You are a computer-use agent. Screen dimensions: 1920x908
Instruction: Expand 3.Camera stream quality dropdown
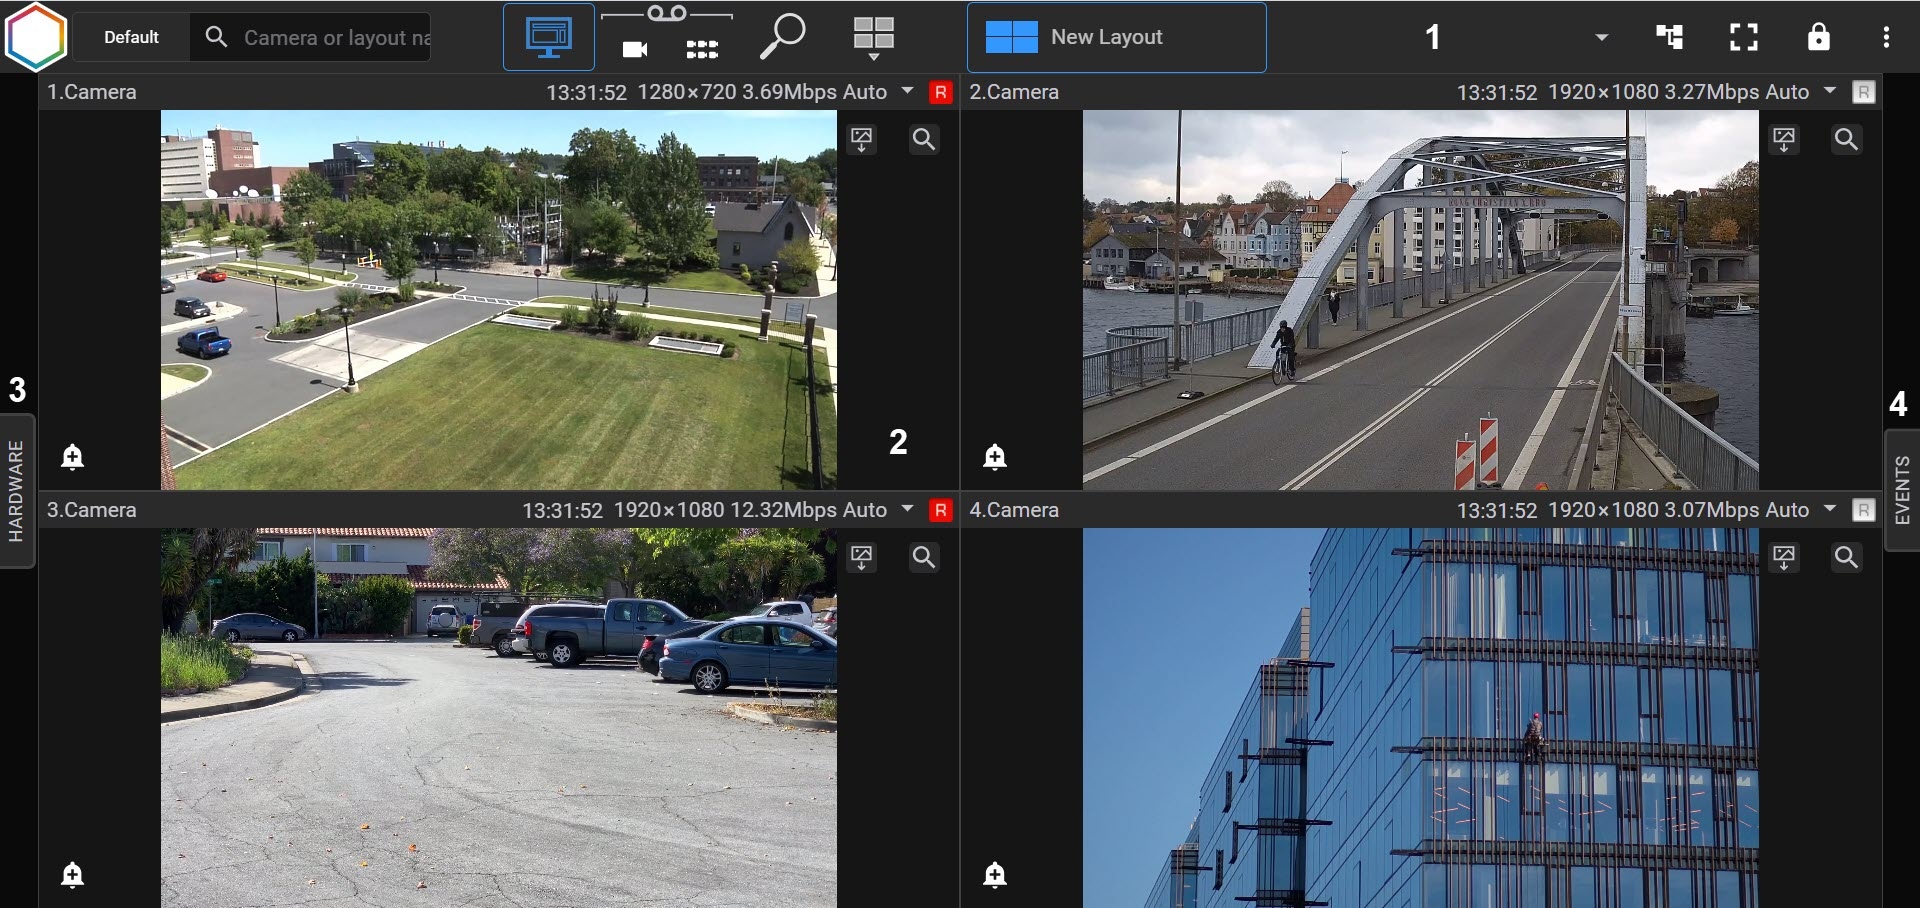(x=907, y=509)
